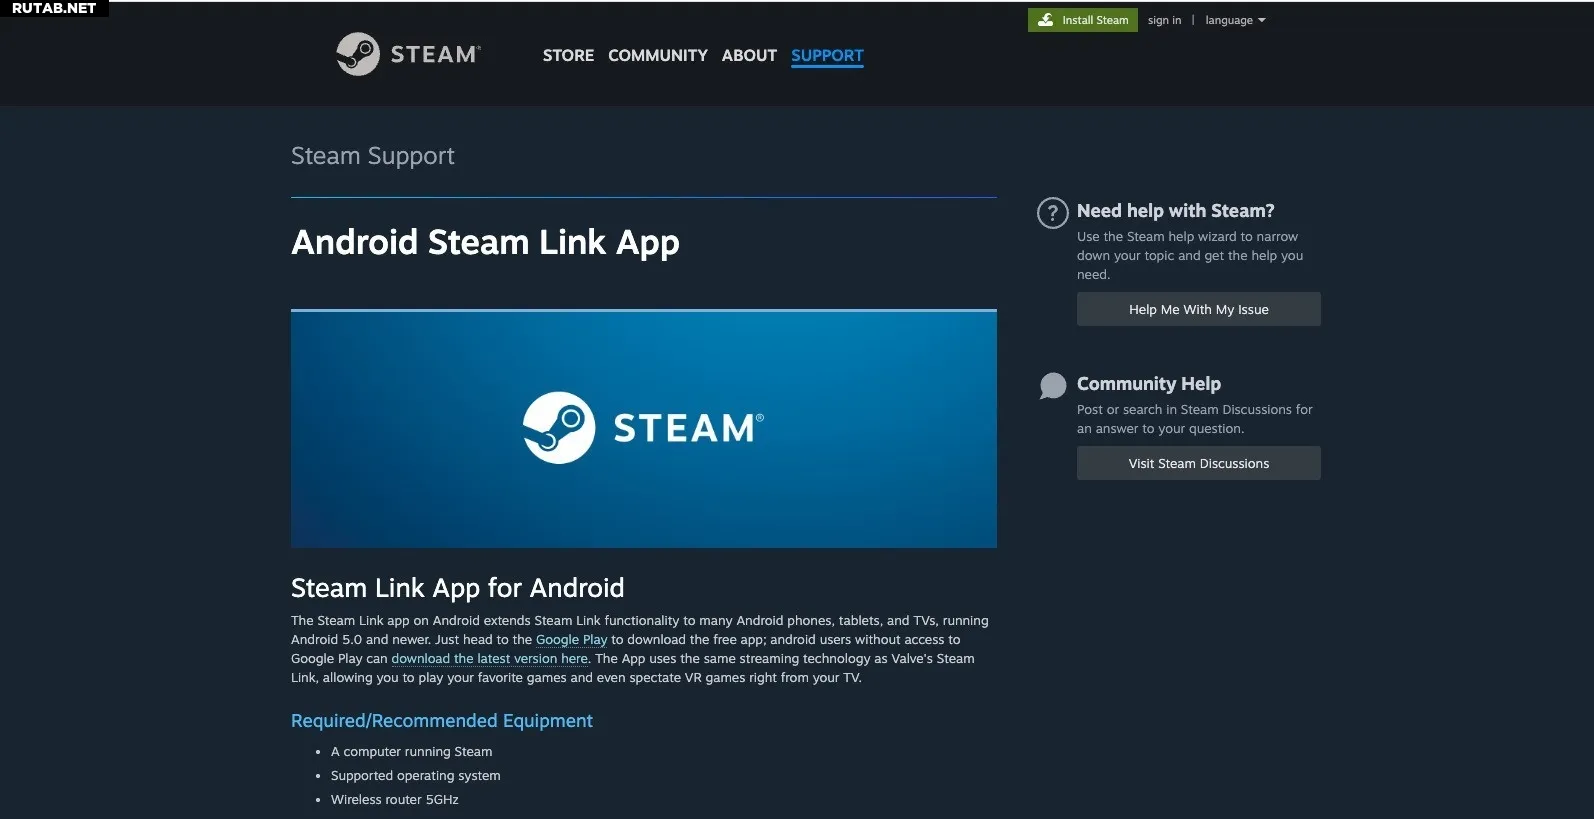Go to the COMMUNITY section
The width and height of the screenshot is (1594, 819).
tap(657, 56)
